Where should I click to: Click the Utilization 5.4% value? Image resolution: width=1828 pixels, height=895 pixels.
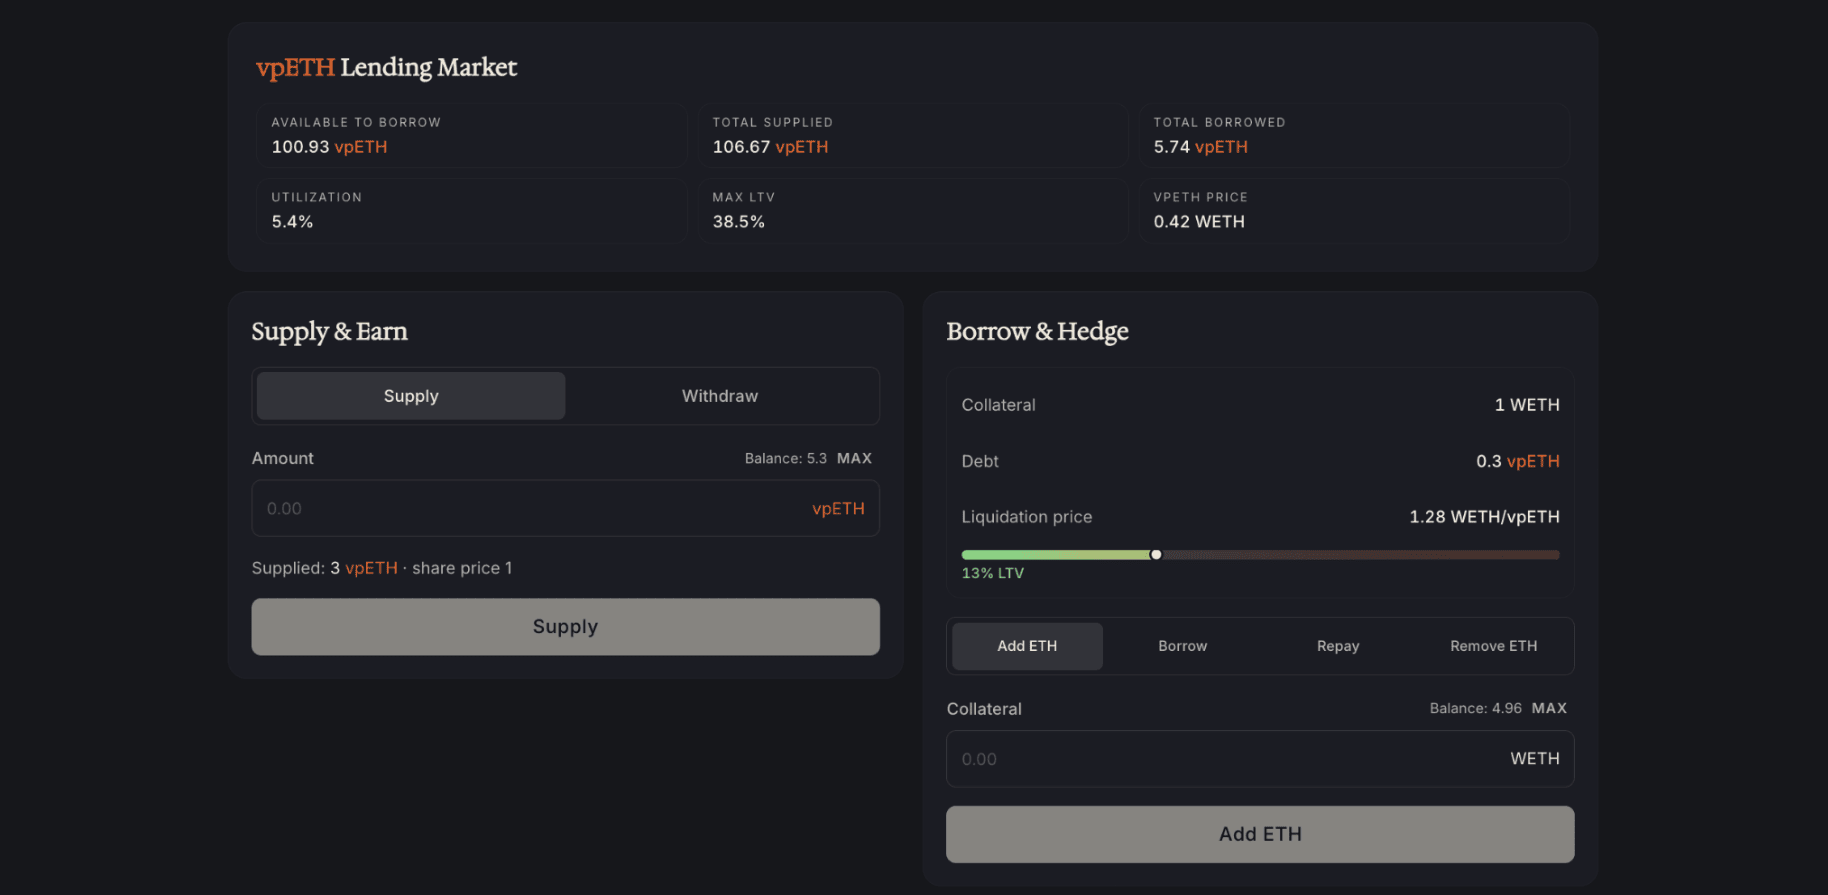[292, 222]
